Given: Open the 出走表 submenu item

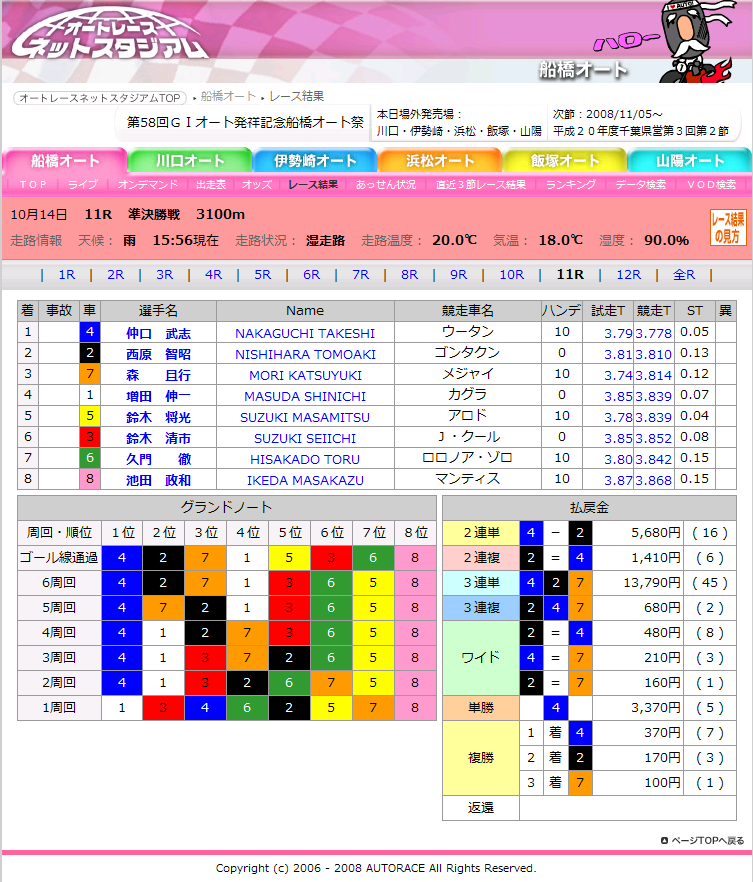Looking at the screenshot, I should click(211, 184).
